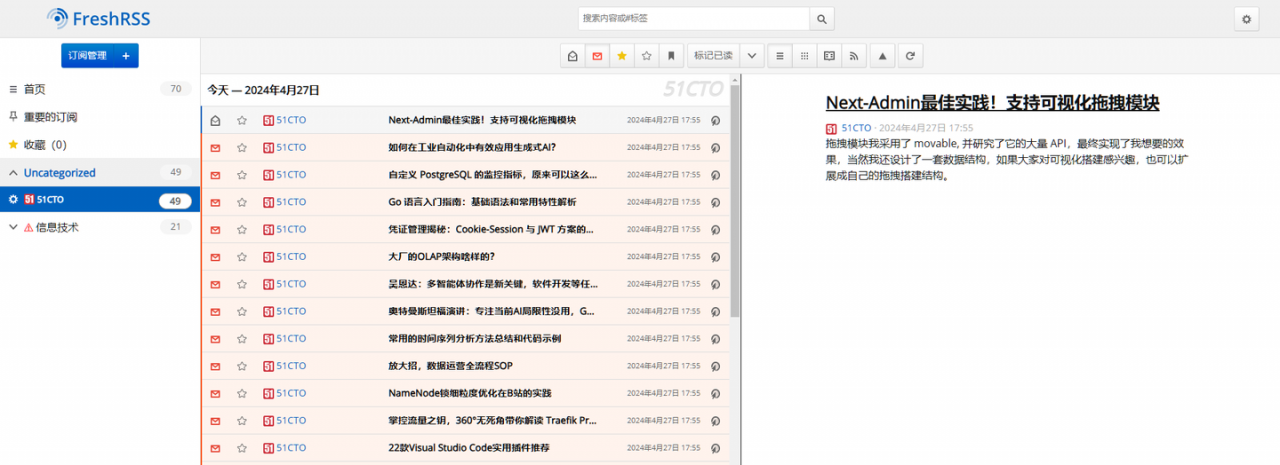Viewport: 1280px width, 465px height.
Task: Toggle the show-favorites yellow star filter
Action: (622, 56)
